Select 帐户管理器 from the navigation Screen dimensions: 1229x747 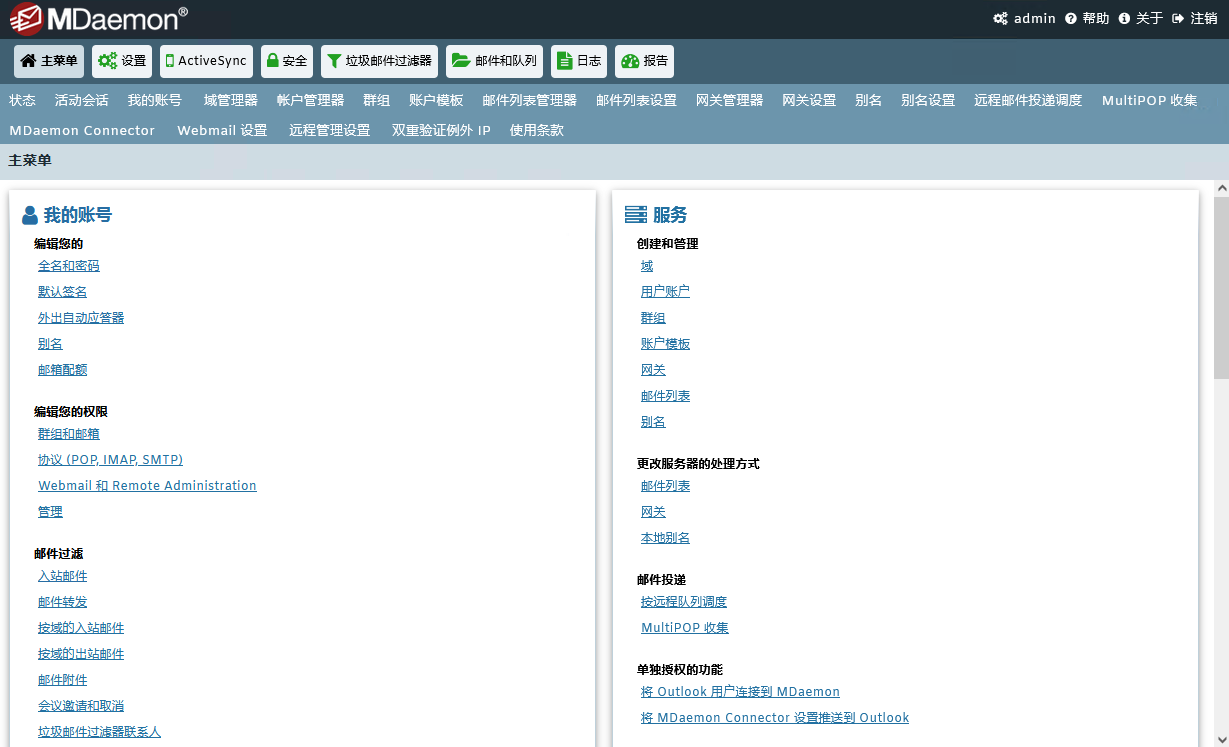pos(309,99)
